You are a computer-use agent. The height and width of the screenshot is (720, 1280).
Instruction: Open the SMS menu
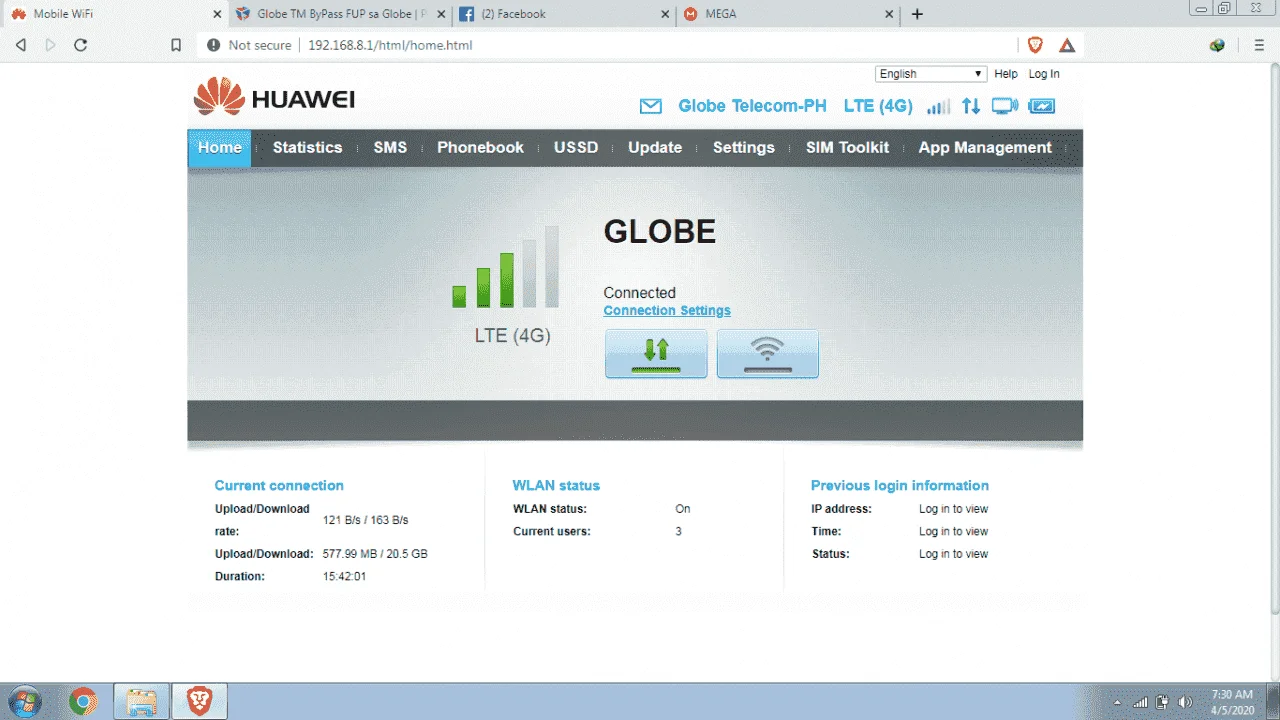click(390, 148)
